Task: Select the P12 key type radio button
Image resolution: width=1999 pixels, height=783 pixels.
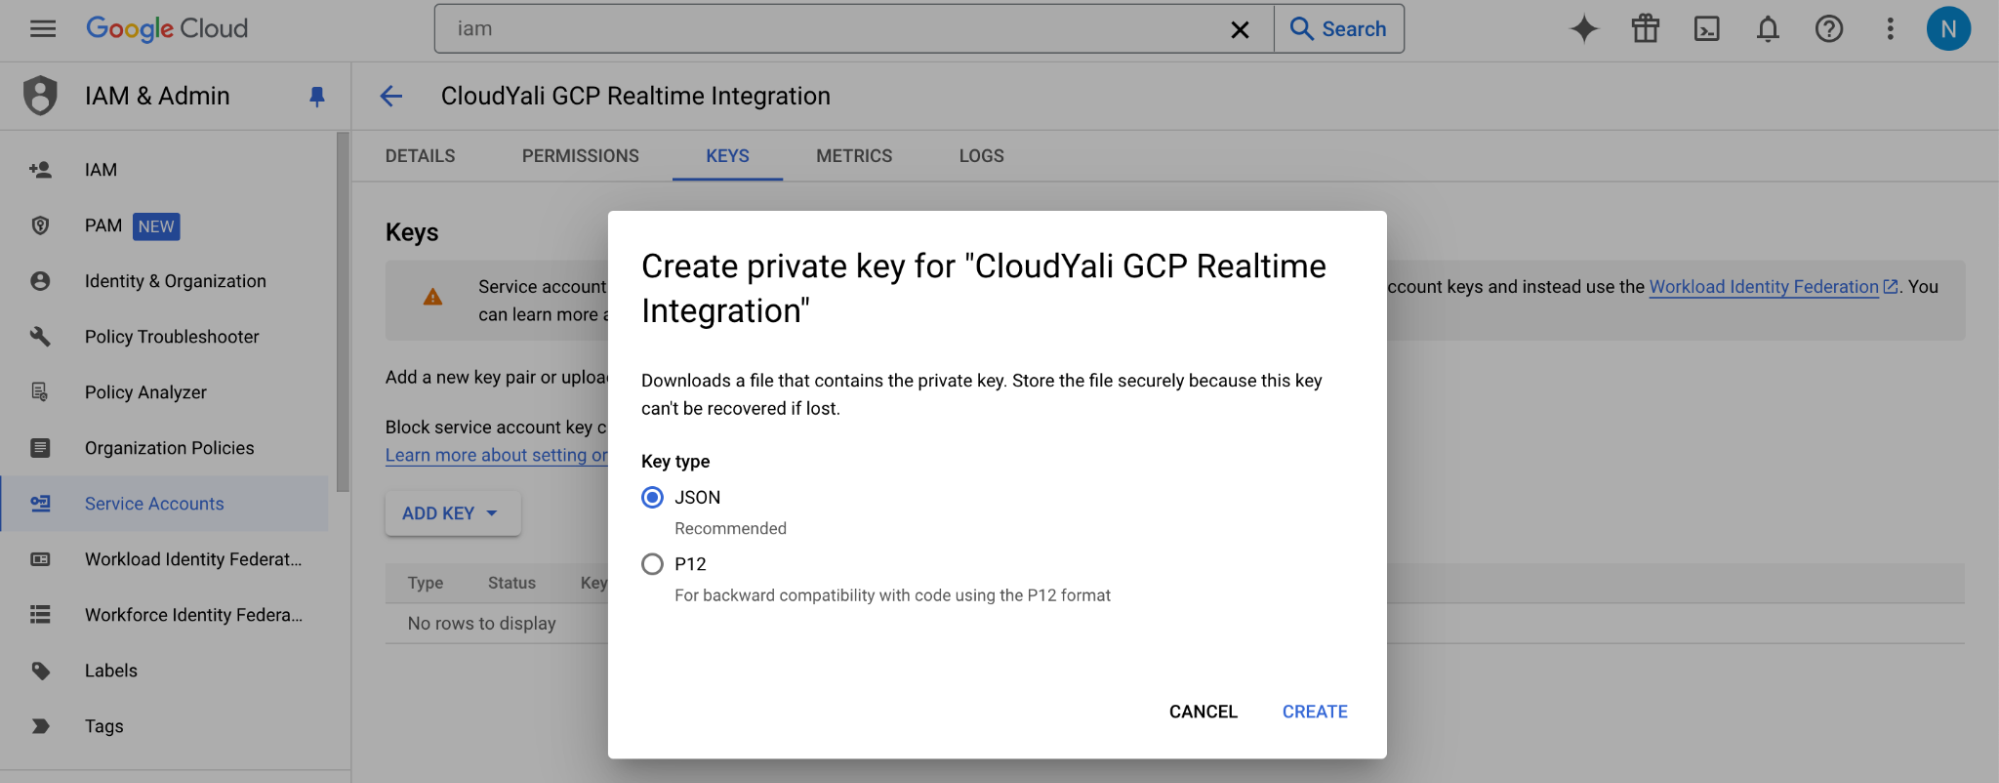Action: (652, 564)
